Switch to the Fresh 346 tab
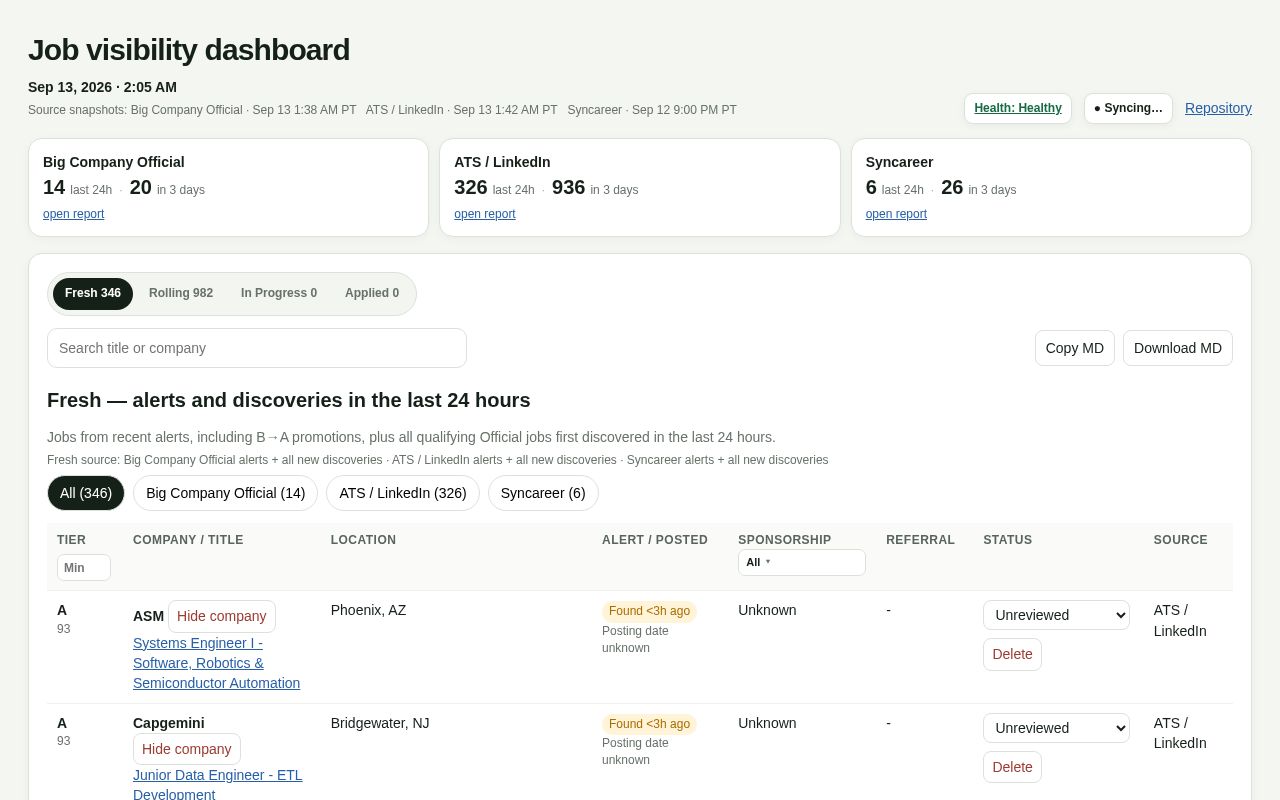The width and height of the screenshot is (1280, 800). click(93, 294)
